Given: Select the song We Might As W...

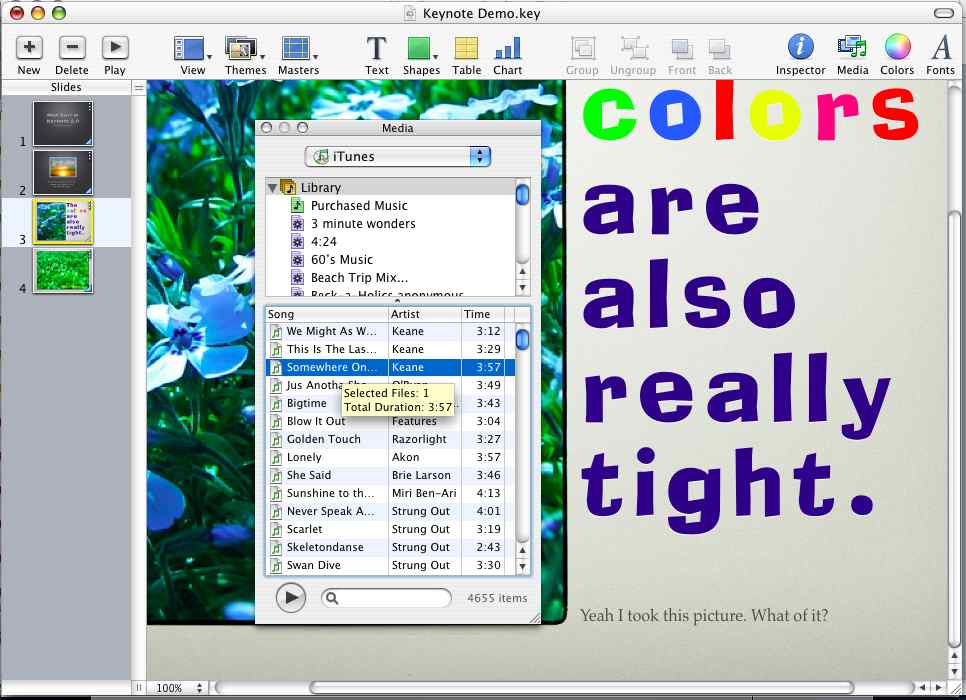Looking at the screenshot, I should tap(391, 331).
